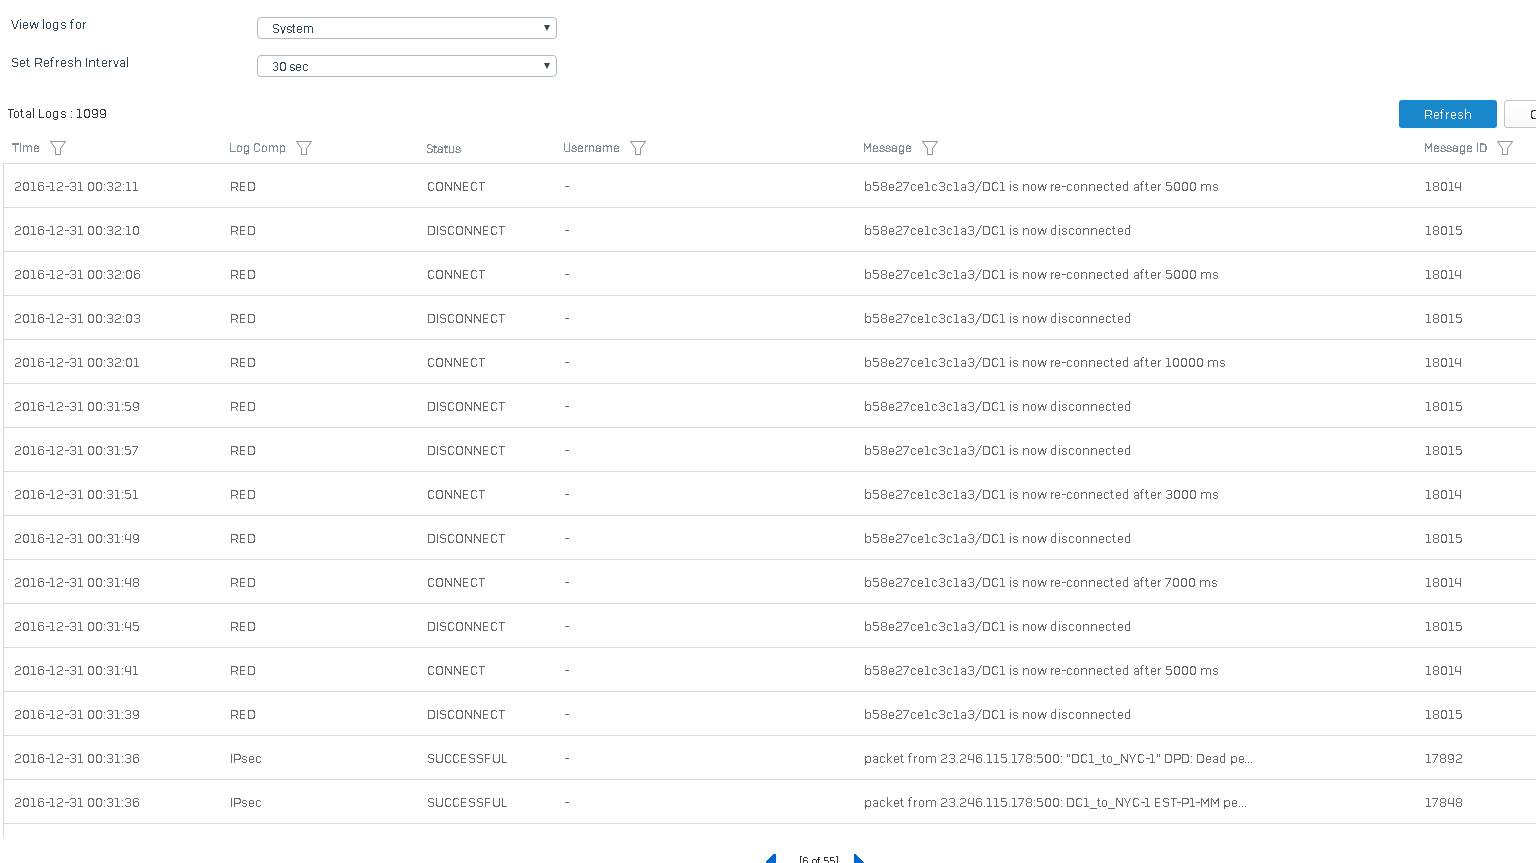Screen dimensions: 1536x863
Task: Click the DC1_to_NYC-1 EST-P1-MM message
Action: point(1055,803)
